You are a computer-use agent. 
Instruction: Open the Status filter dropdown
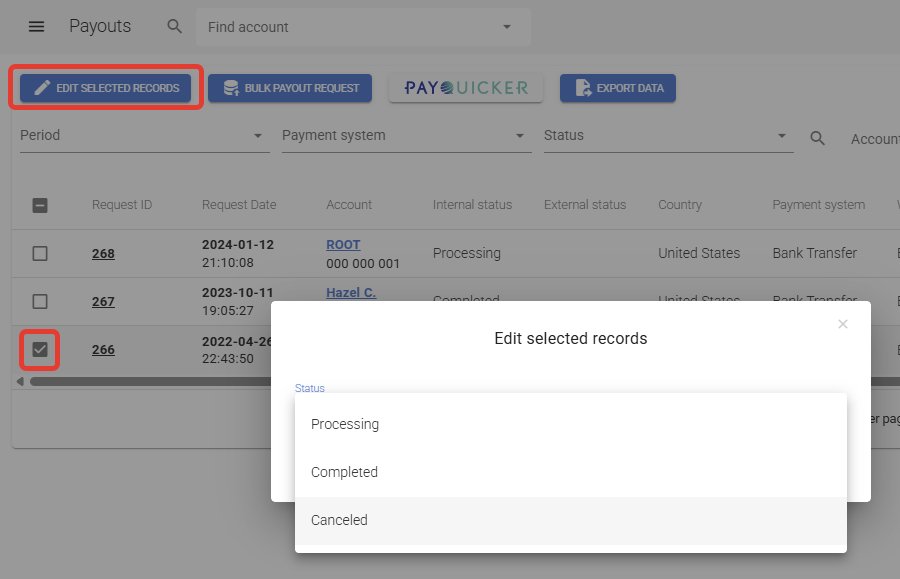[667, 136]
